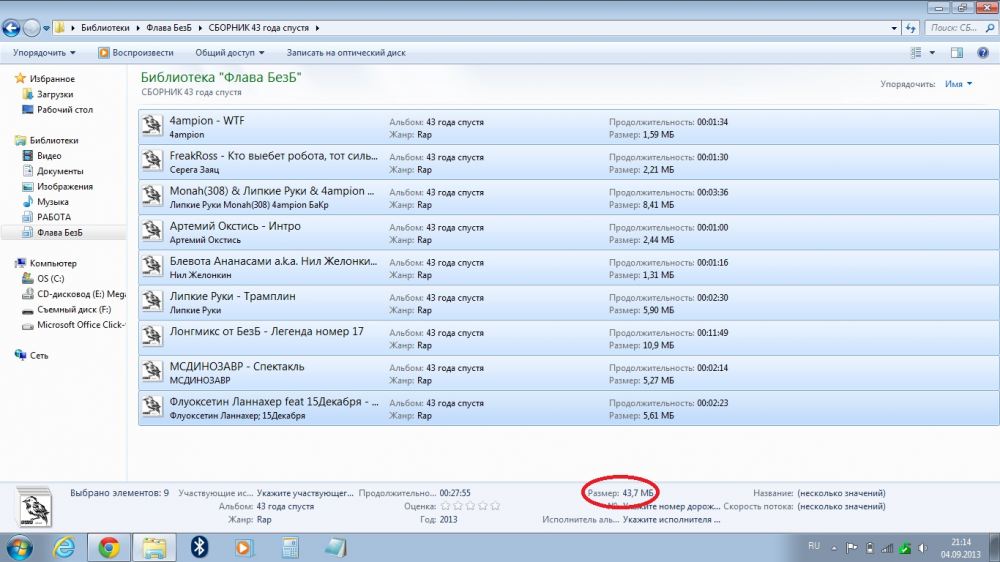Open the Изображения library
This screenshot has height=562, width=1000.
57,186
